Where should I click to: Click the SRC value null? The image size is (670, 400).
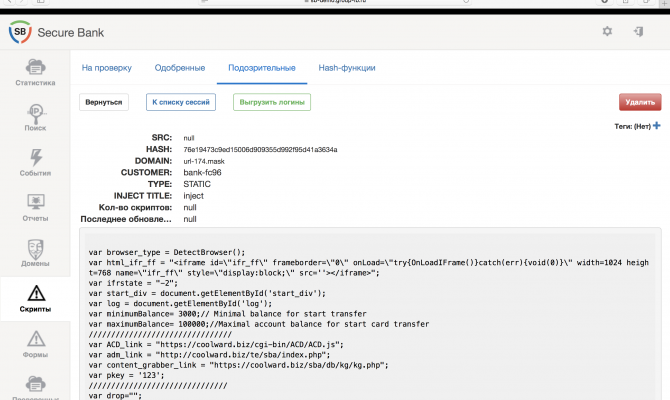[x=189, y=138]
